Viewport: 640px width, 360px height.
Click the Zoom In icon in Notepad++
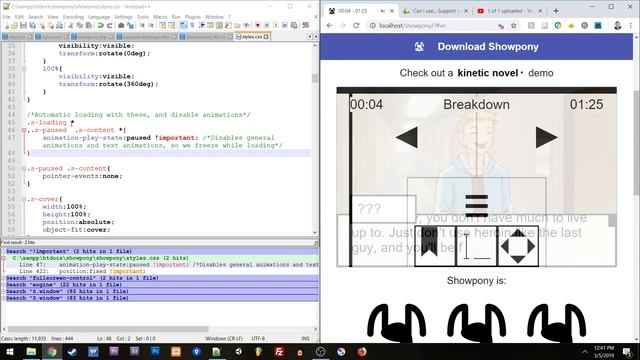point(142,25)
